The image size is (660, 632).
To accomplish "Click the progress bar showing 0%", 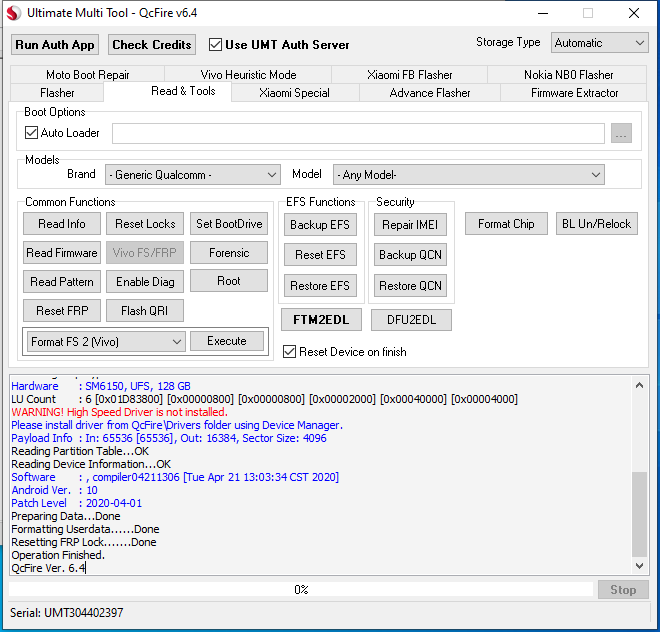I will [301, 589].
